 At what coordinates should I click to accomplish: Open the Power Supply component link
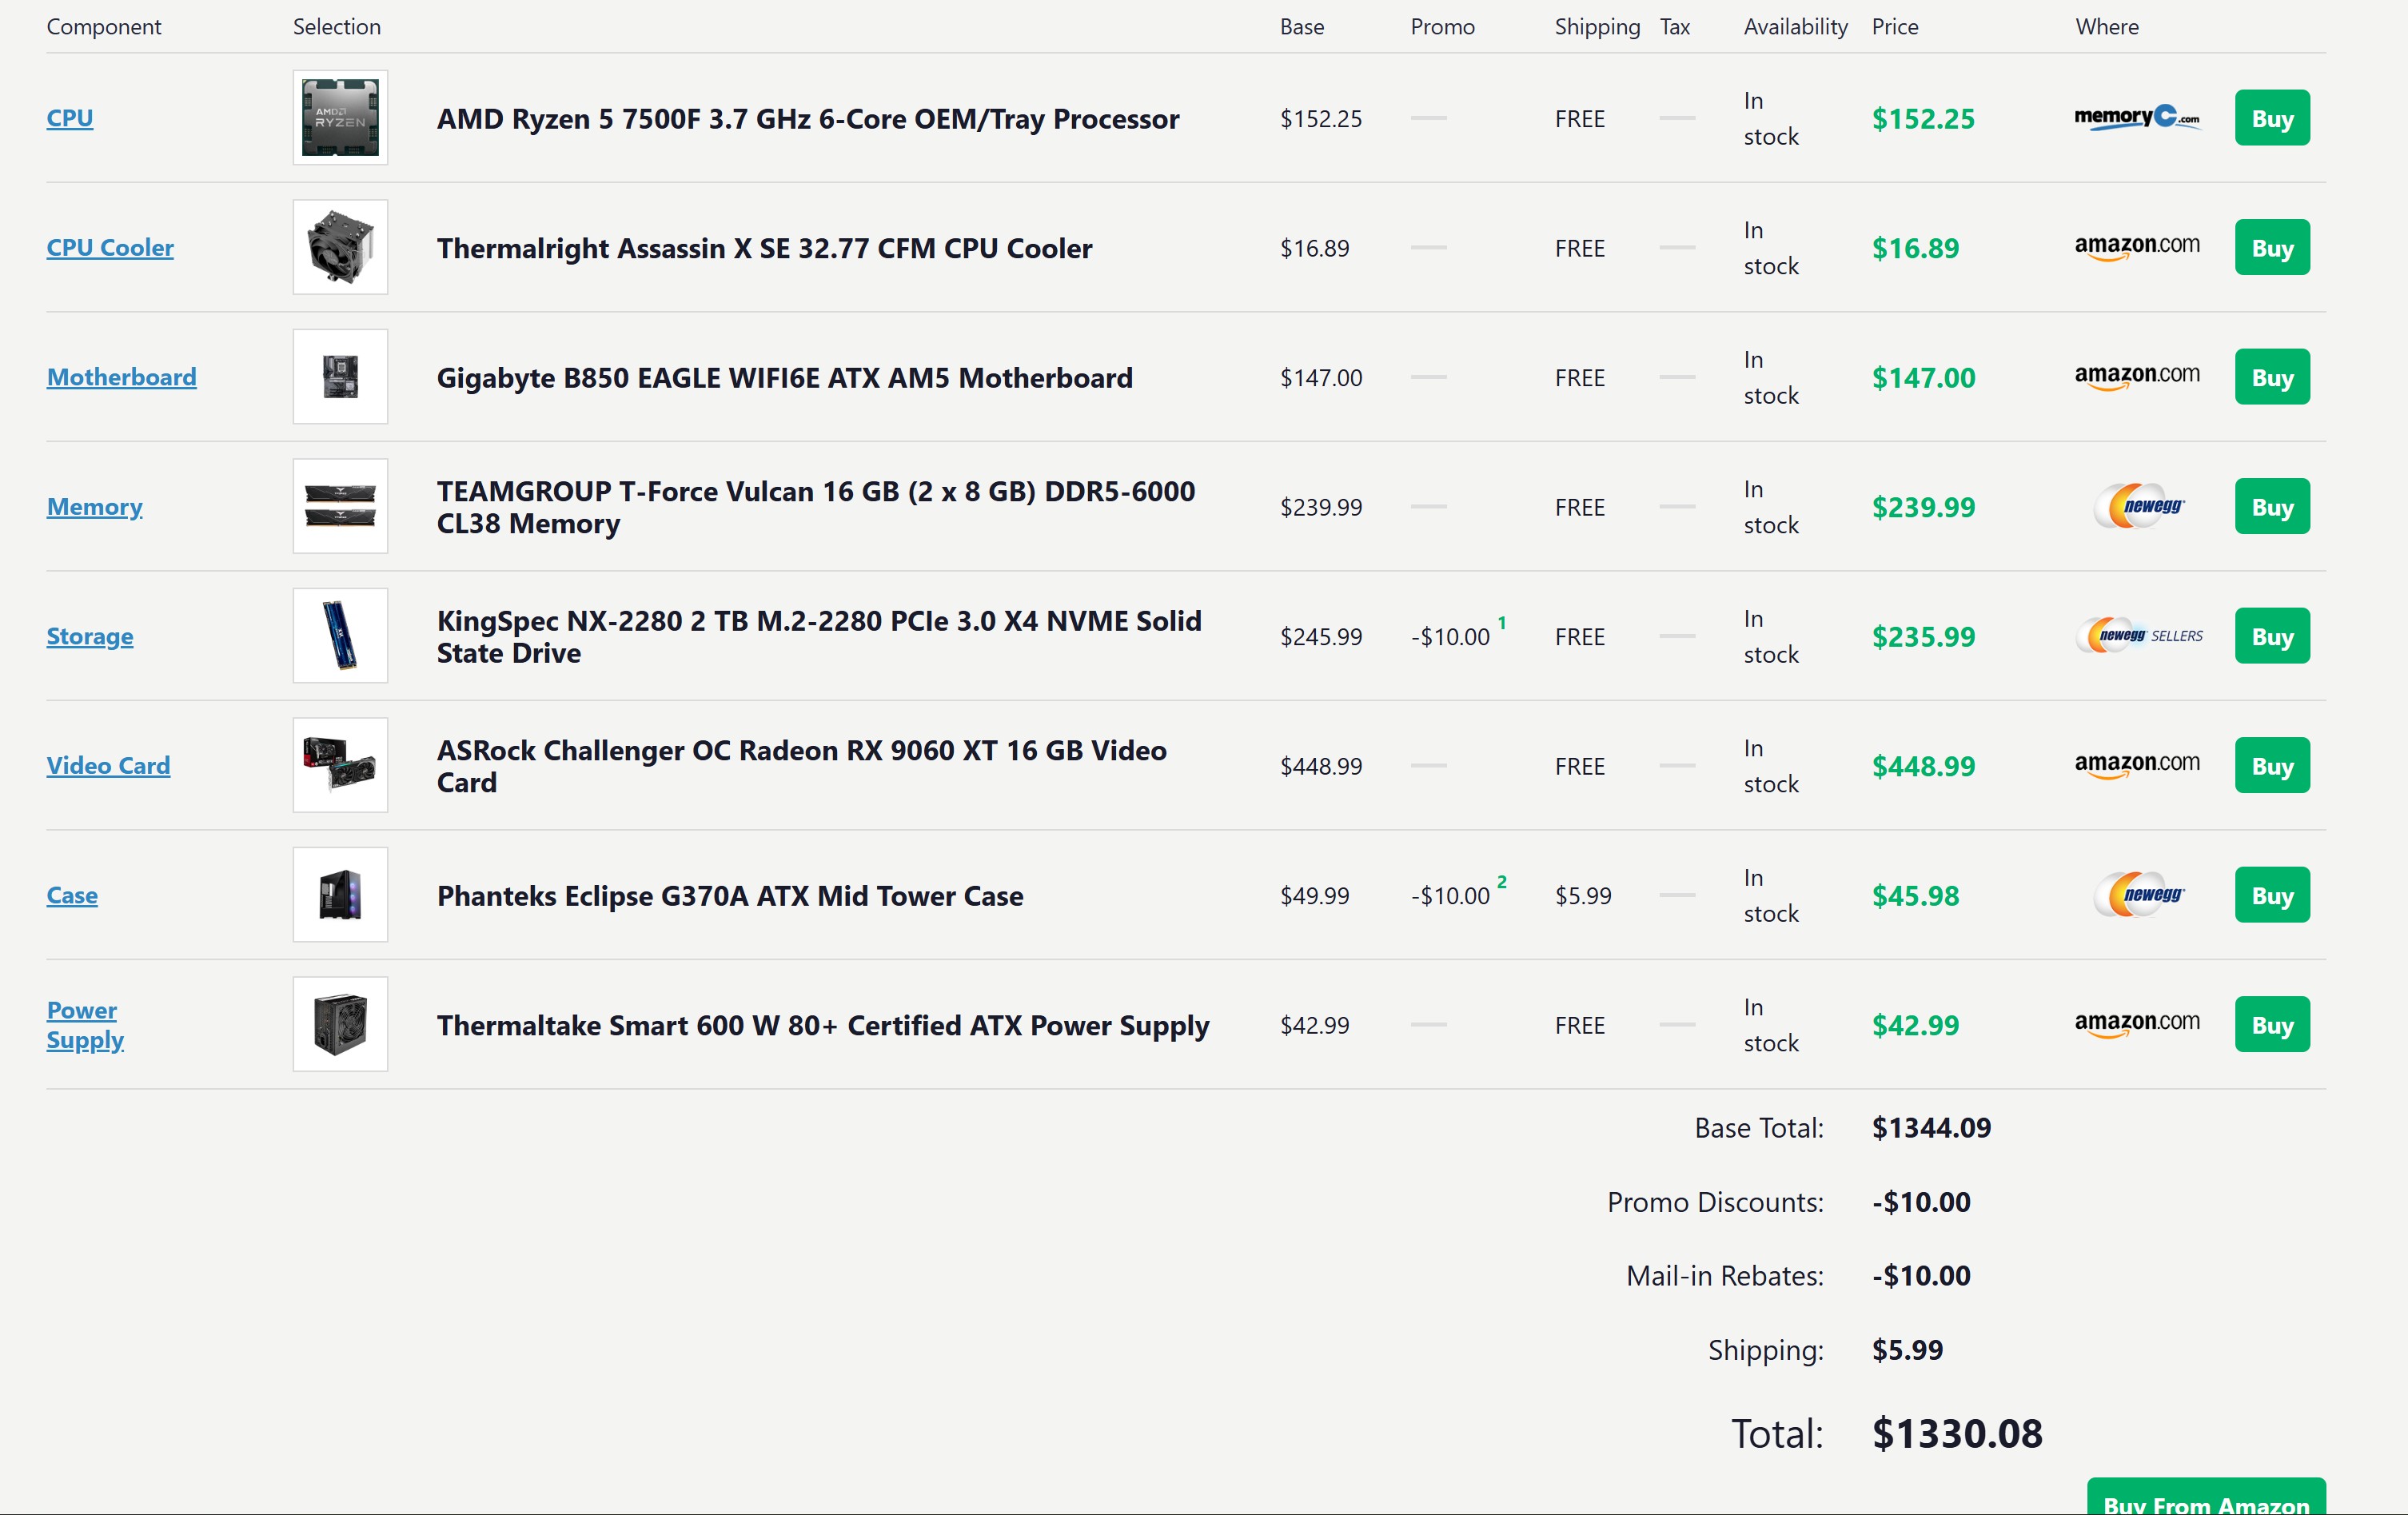[85, 1025]
